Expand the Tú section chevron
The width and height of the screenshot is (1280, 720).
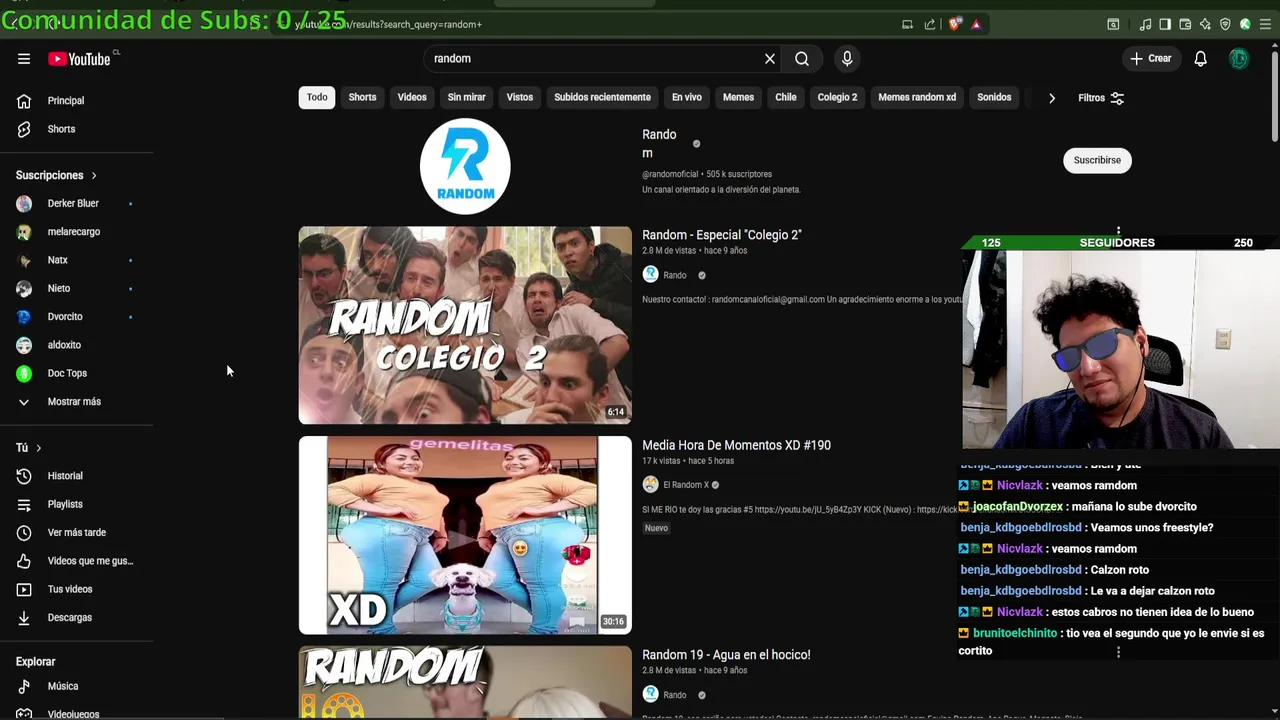[x=38, y=448]
